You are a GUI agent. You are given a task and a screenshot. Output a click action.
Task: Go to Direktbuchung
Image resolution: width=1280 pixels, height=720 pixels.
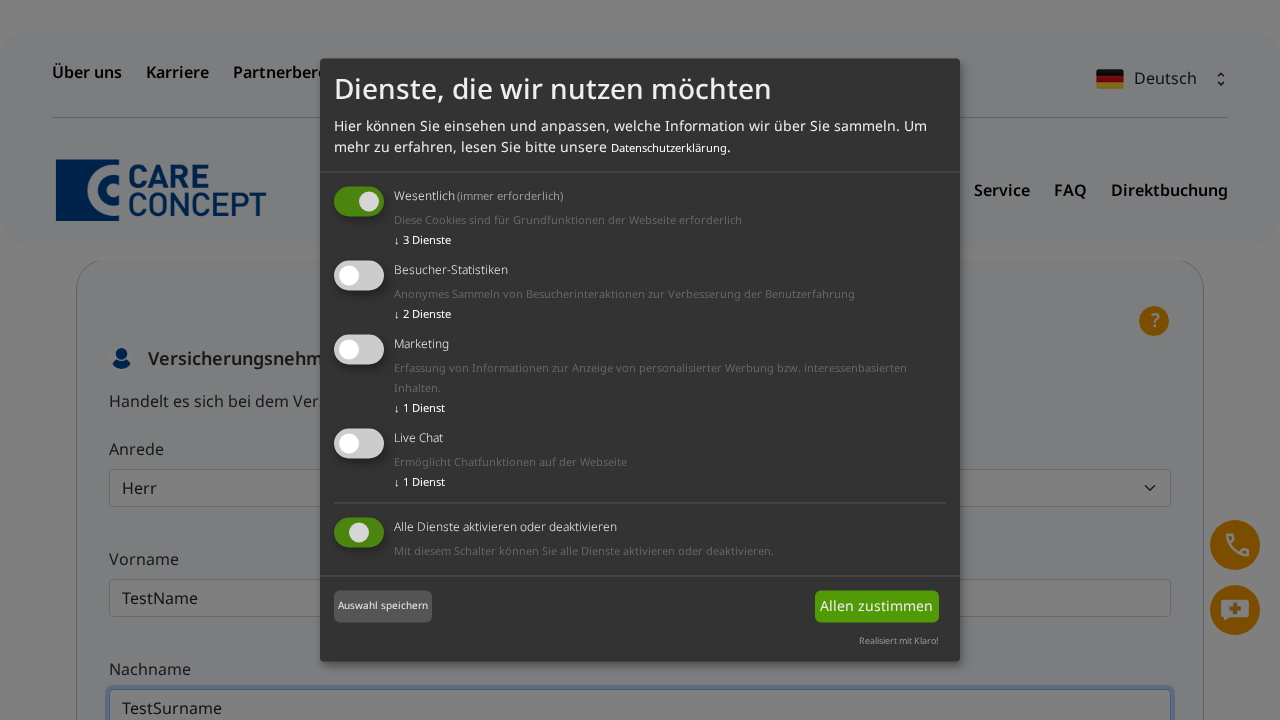tap(1169, 190)
